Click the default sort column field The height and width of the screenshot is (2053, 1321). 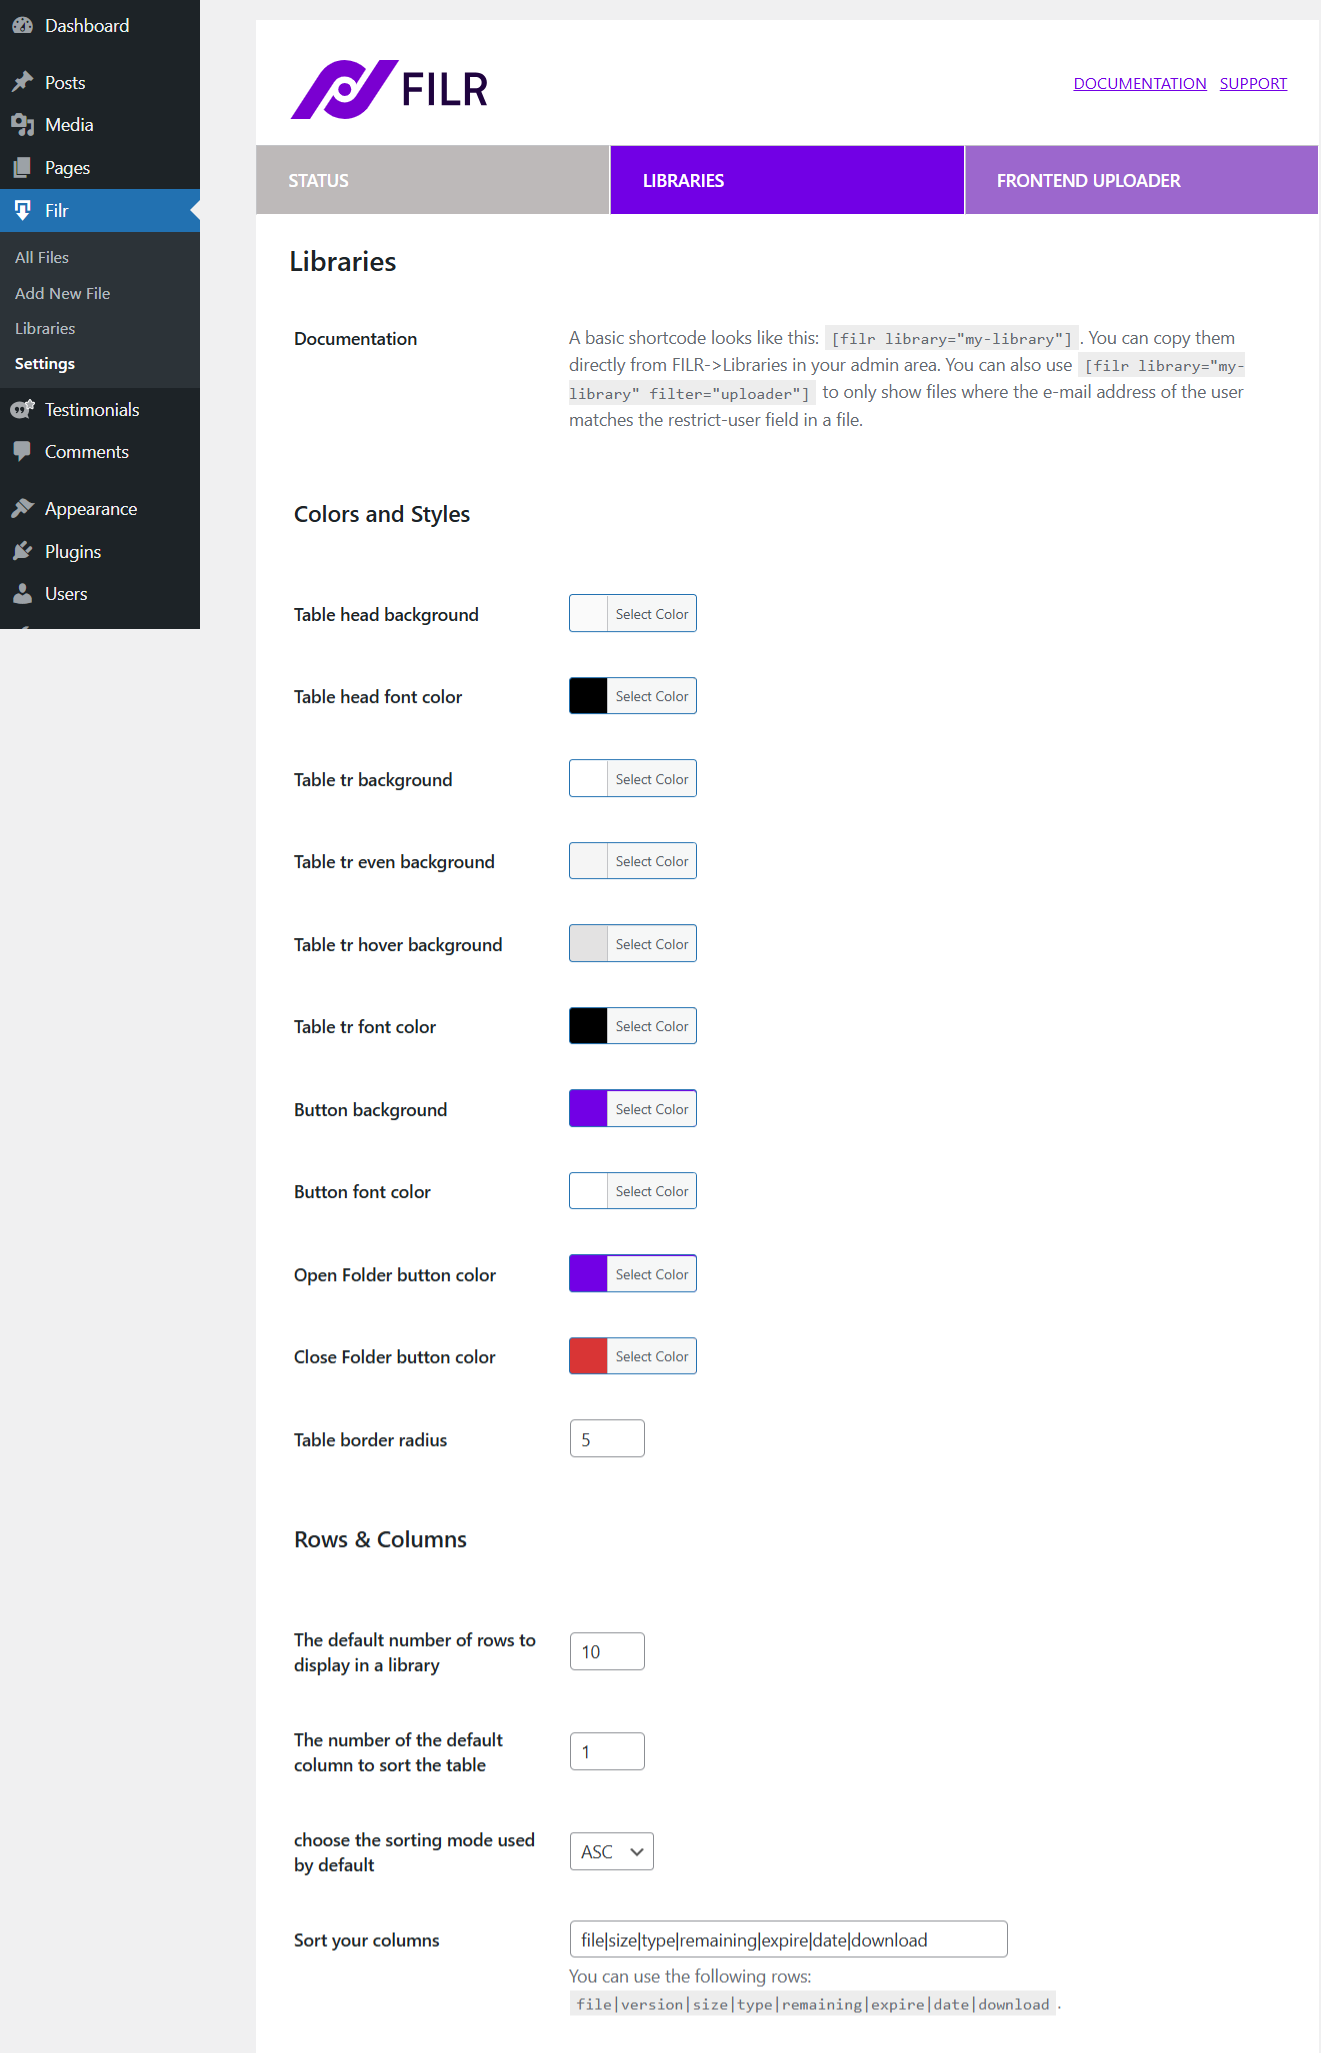click(607, 1751)
